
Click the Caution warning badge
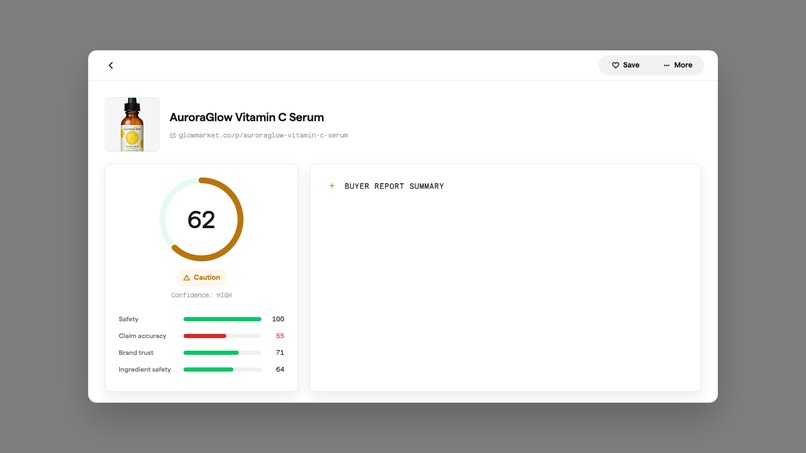(x=202, y=278)
